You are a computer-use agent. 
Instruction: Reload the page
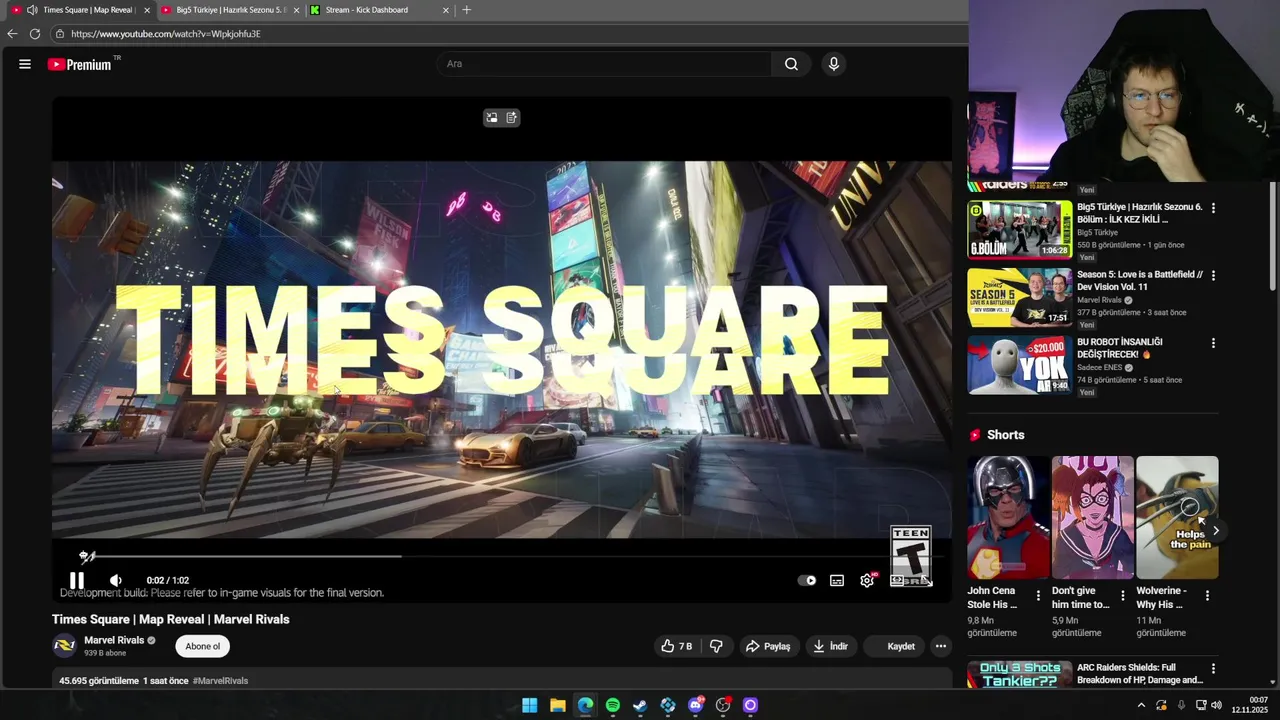[x=35, y=34]
